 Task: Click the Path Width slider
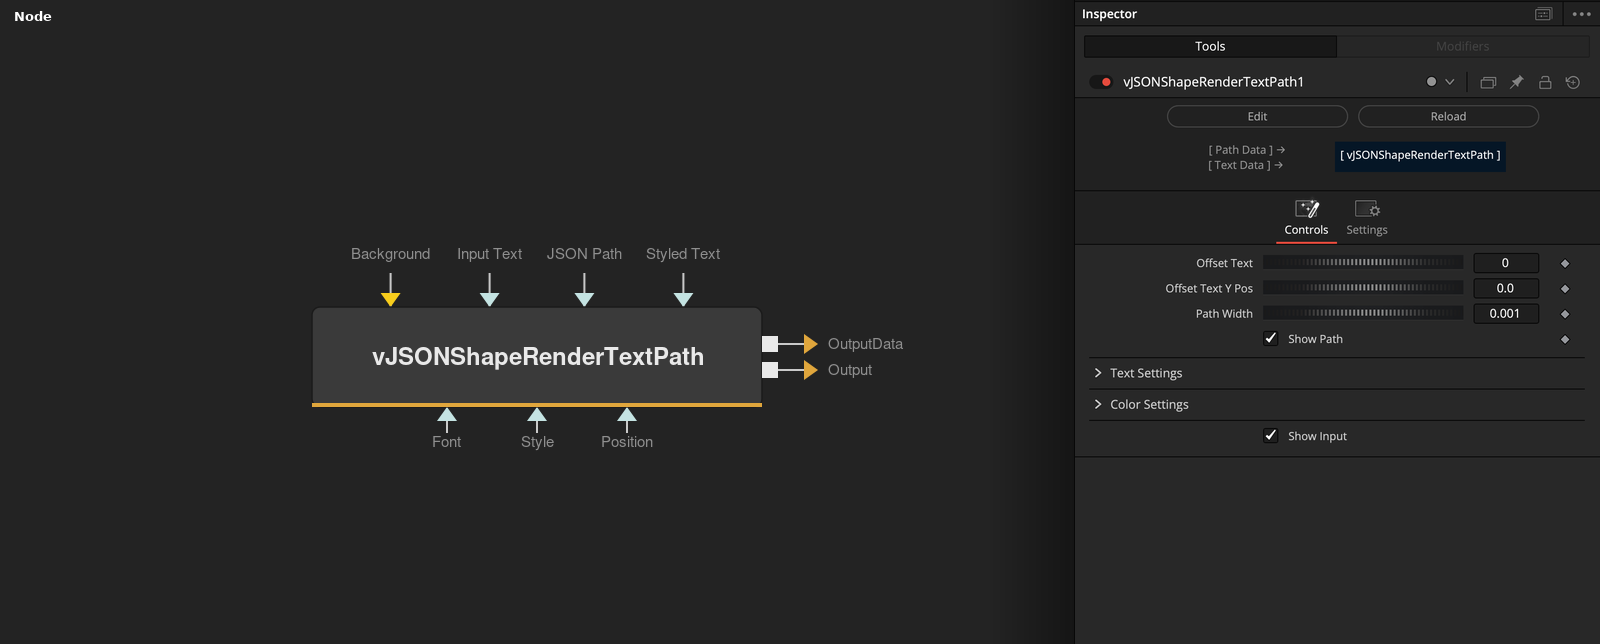coord(1363,313)
